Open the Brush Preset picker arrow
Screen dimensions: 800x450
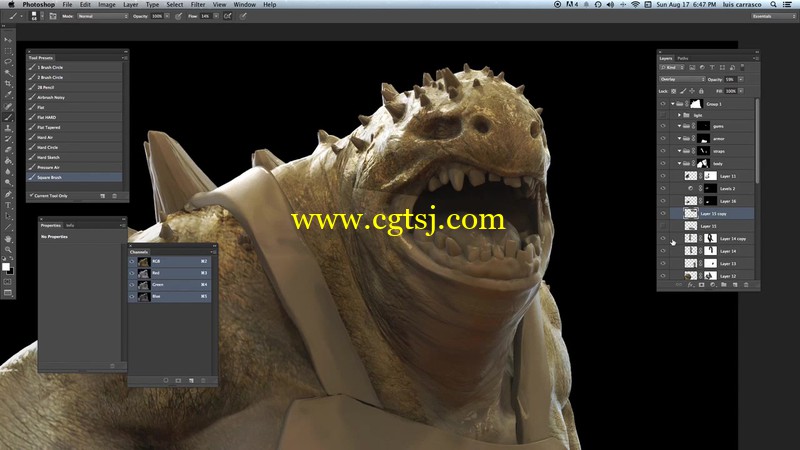coord(42,16)
